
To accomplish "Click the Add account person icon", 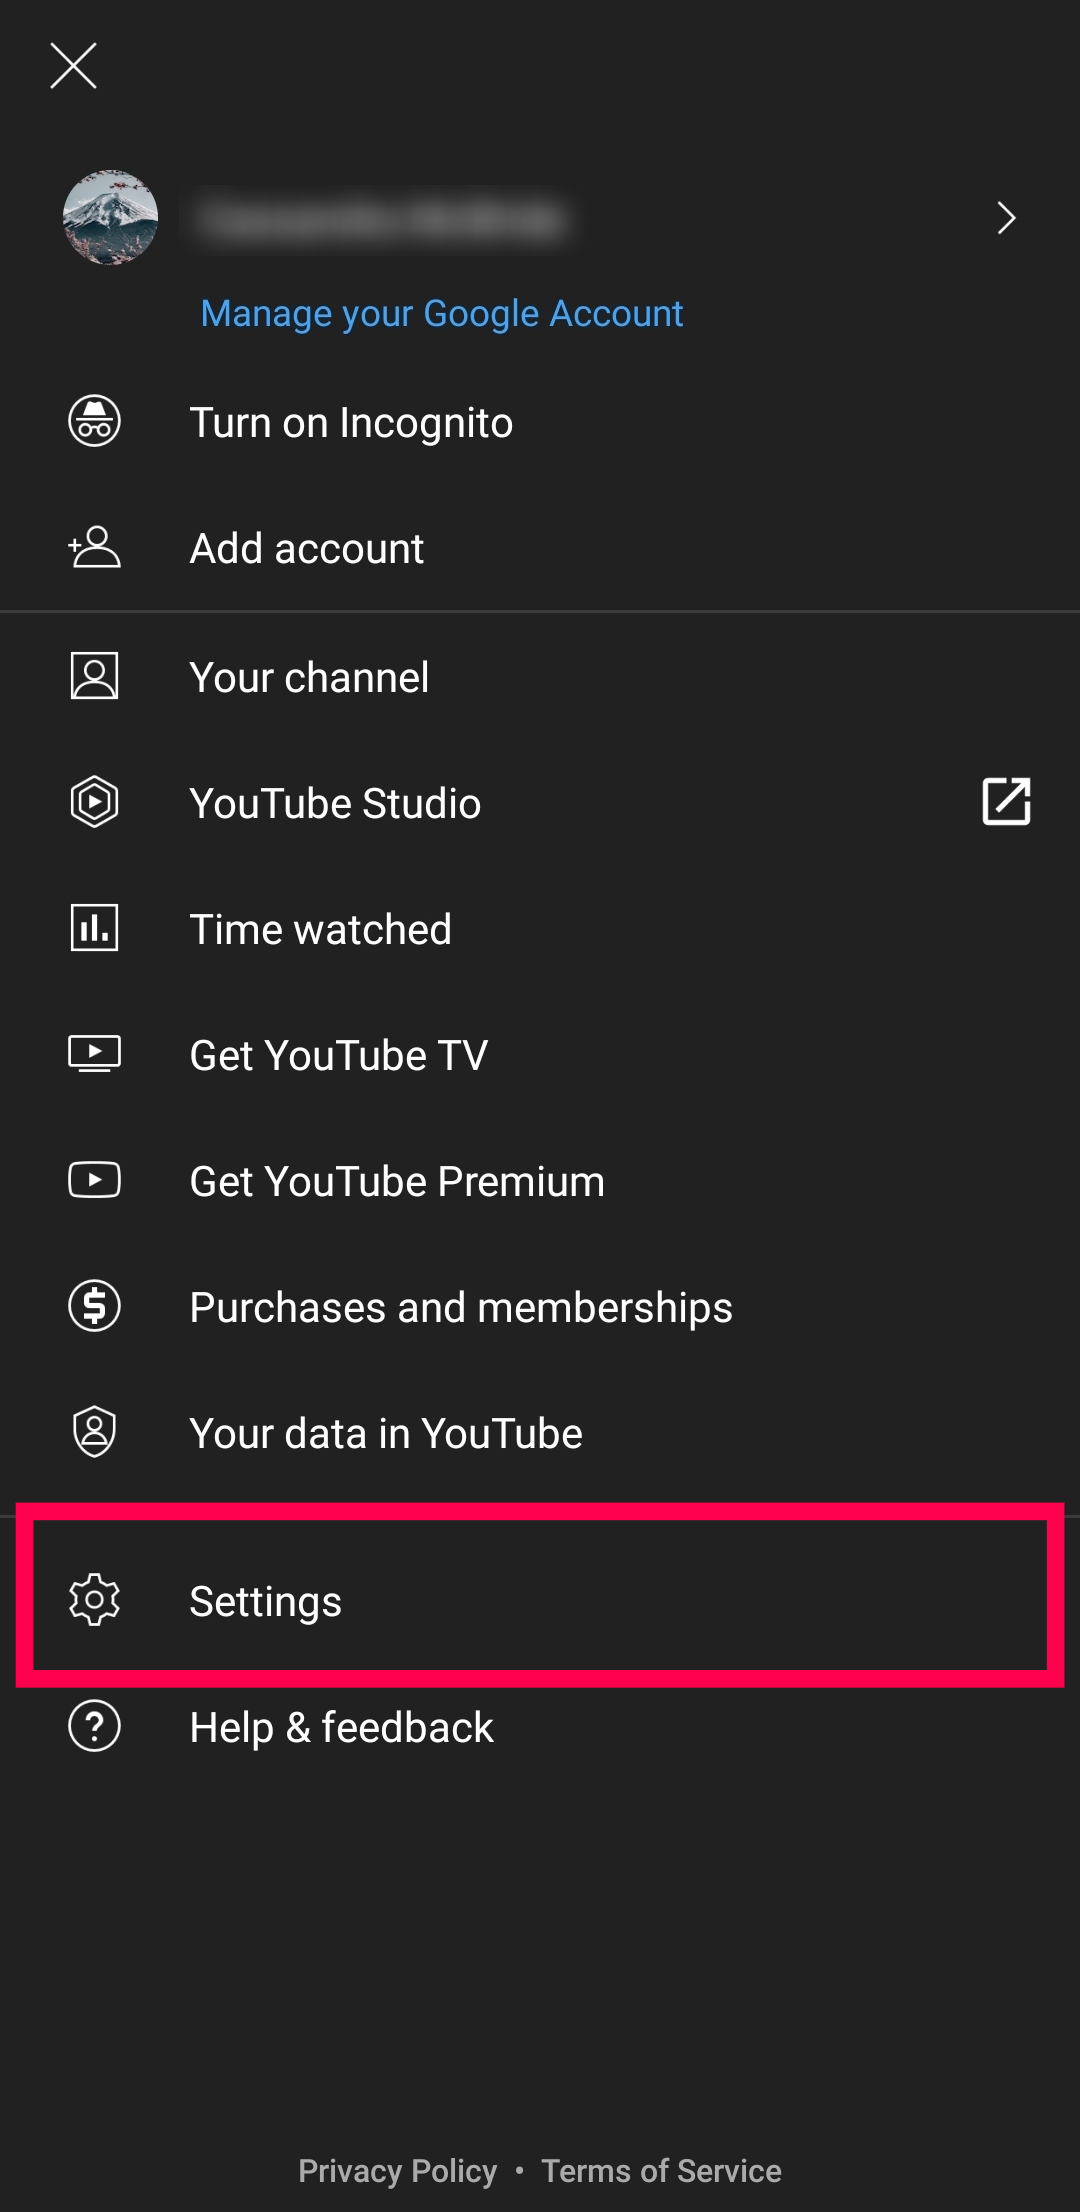I will [95, 547].
